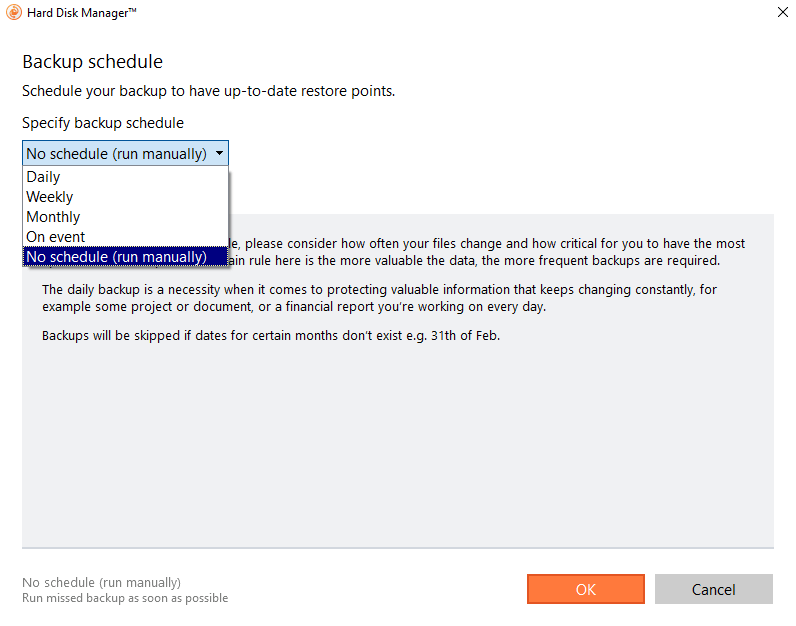Viewport: 796px width, 626px height.
Task: Confirm with the orange OK button
Action: click(x=586, y=589)
